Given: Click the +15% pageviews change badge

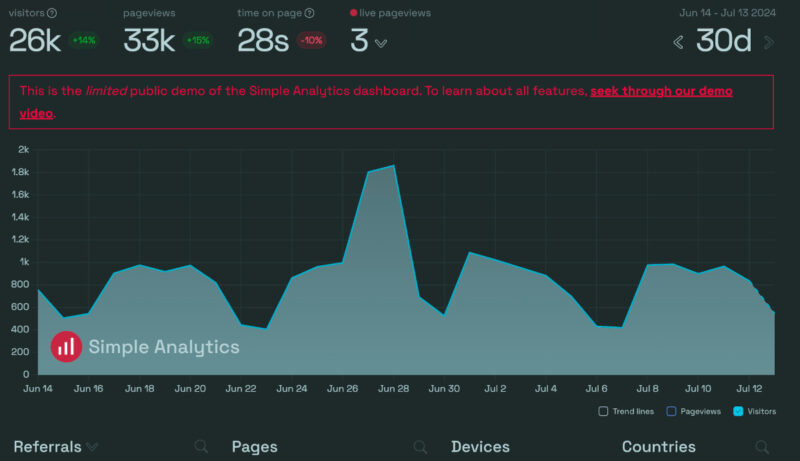Looking at the screenshot, I should [x=198, y=40].
